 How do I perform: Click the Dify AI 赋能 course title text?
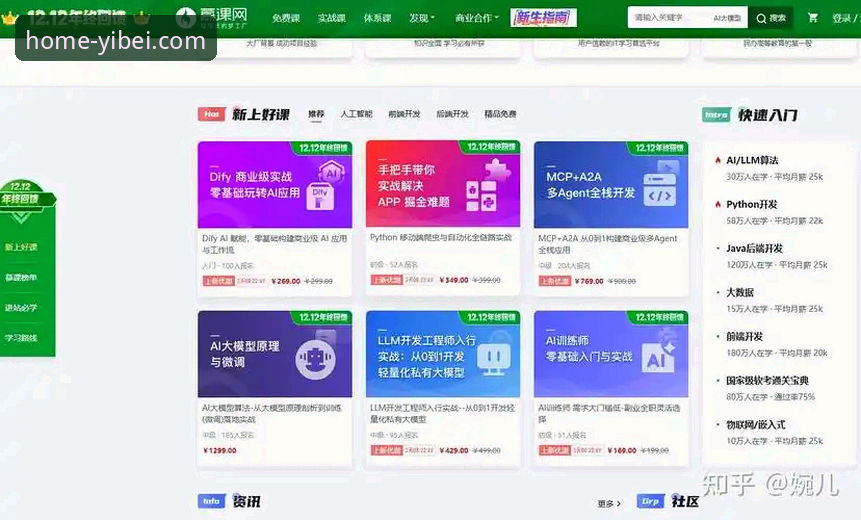275,244
